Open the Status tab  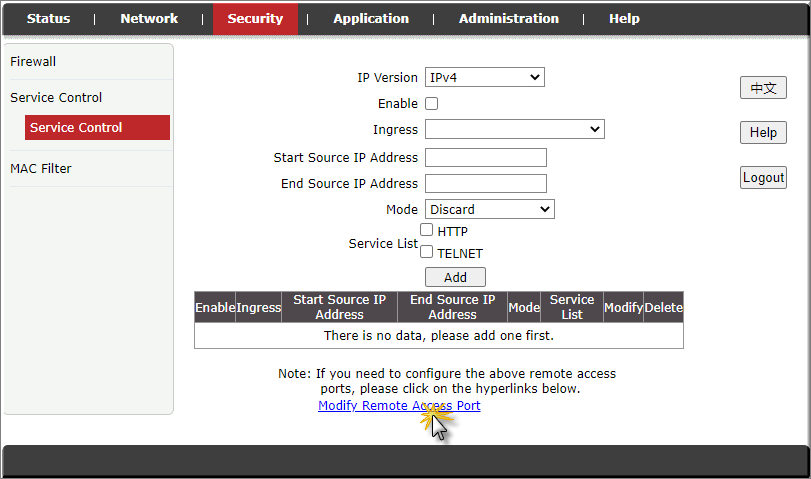pos(48,19)
